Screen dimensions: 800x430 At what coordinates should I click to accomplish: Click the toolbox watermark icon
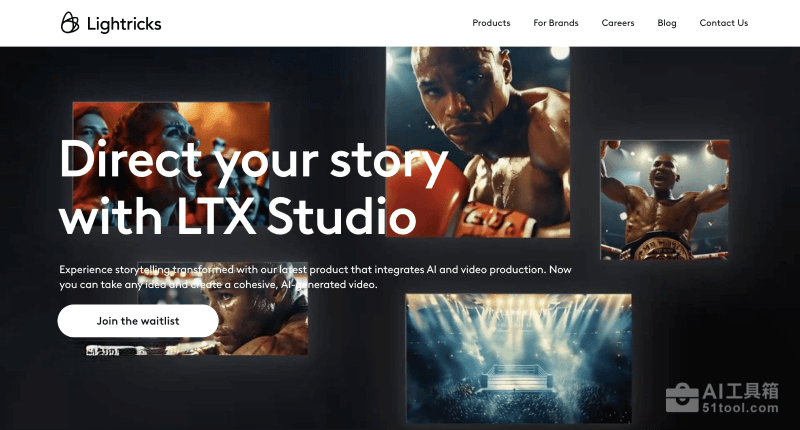[x=682, y=397]
